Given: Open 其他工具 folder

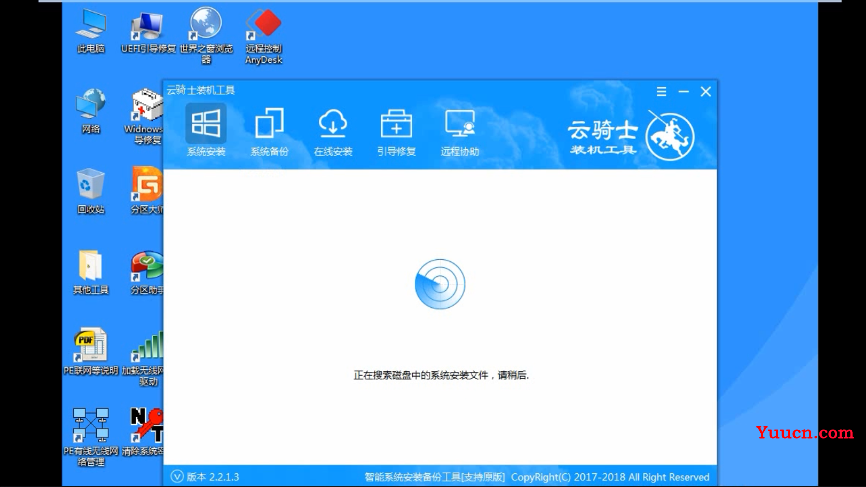Looking at the screenshot, I should 91,272.
